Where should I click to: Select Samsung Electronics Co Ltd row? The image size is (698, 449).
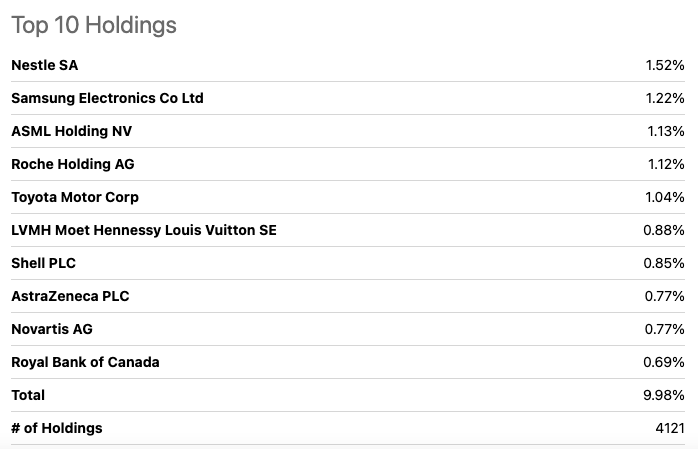(107, 98)
